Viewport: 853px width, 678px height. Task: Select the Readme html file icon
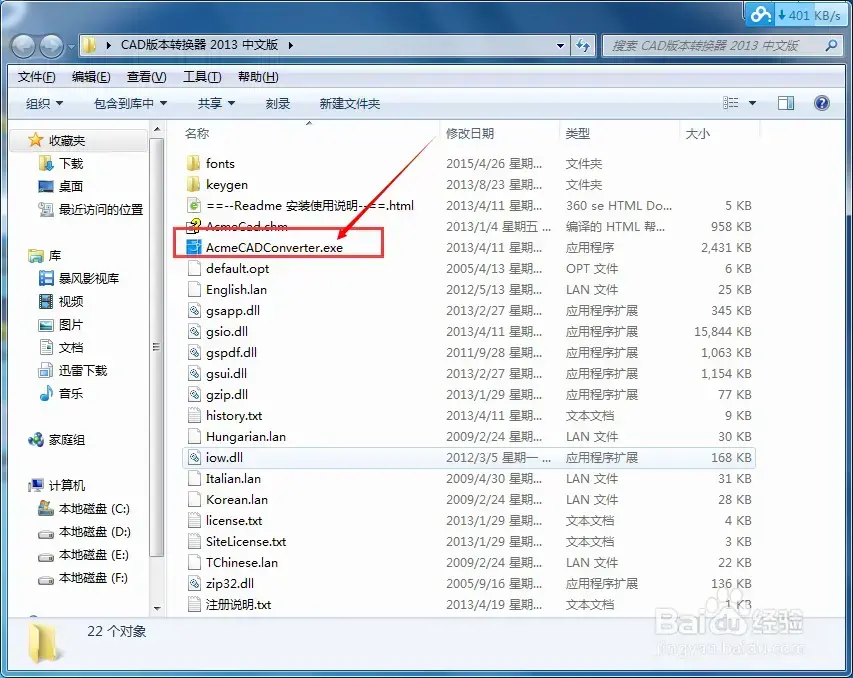point(194,205)
